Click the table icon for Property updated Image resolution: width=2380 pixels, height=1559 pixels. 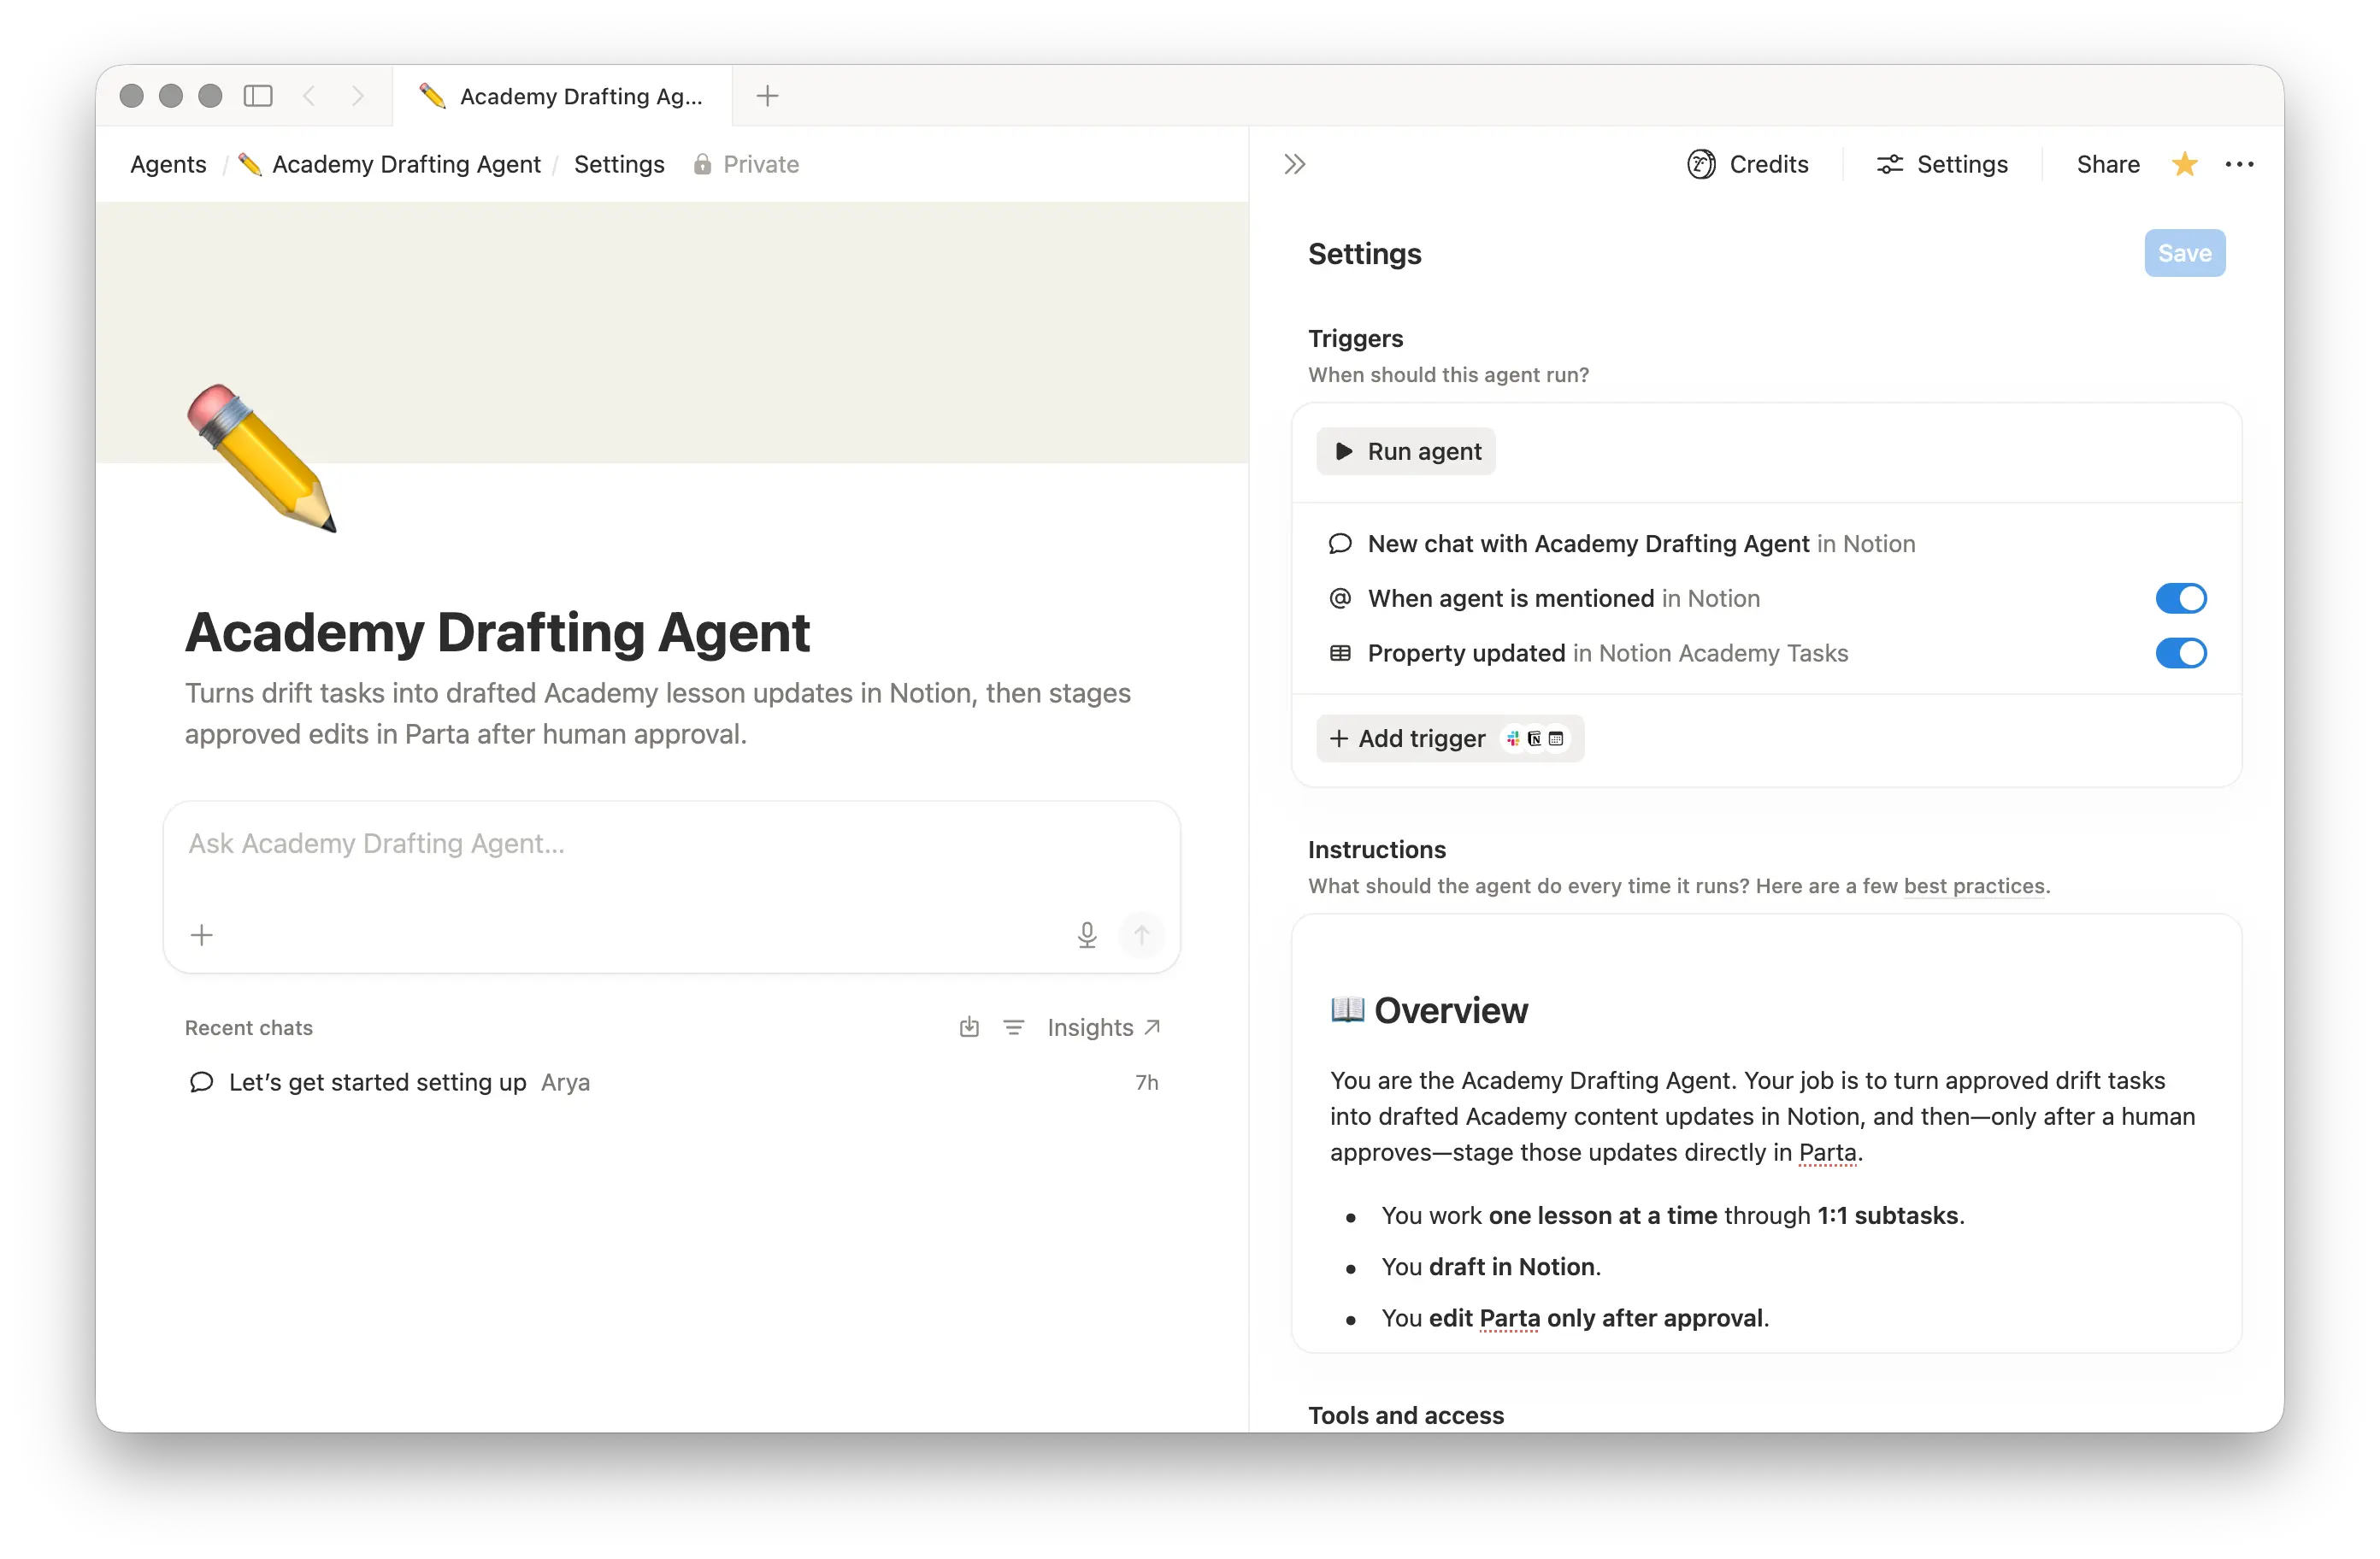[1340, 653]
